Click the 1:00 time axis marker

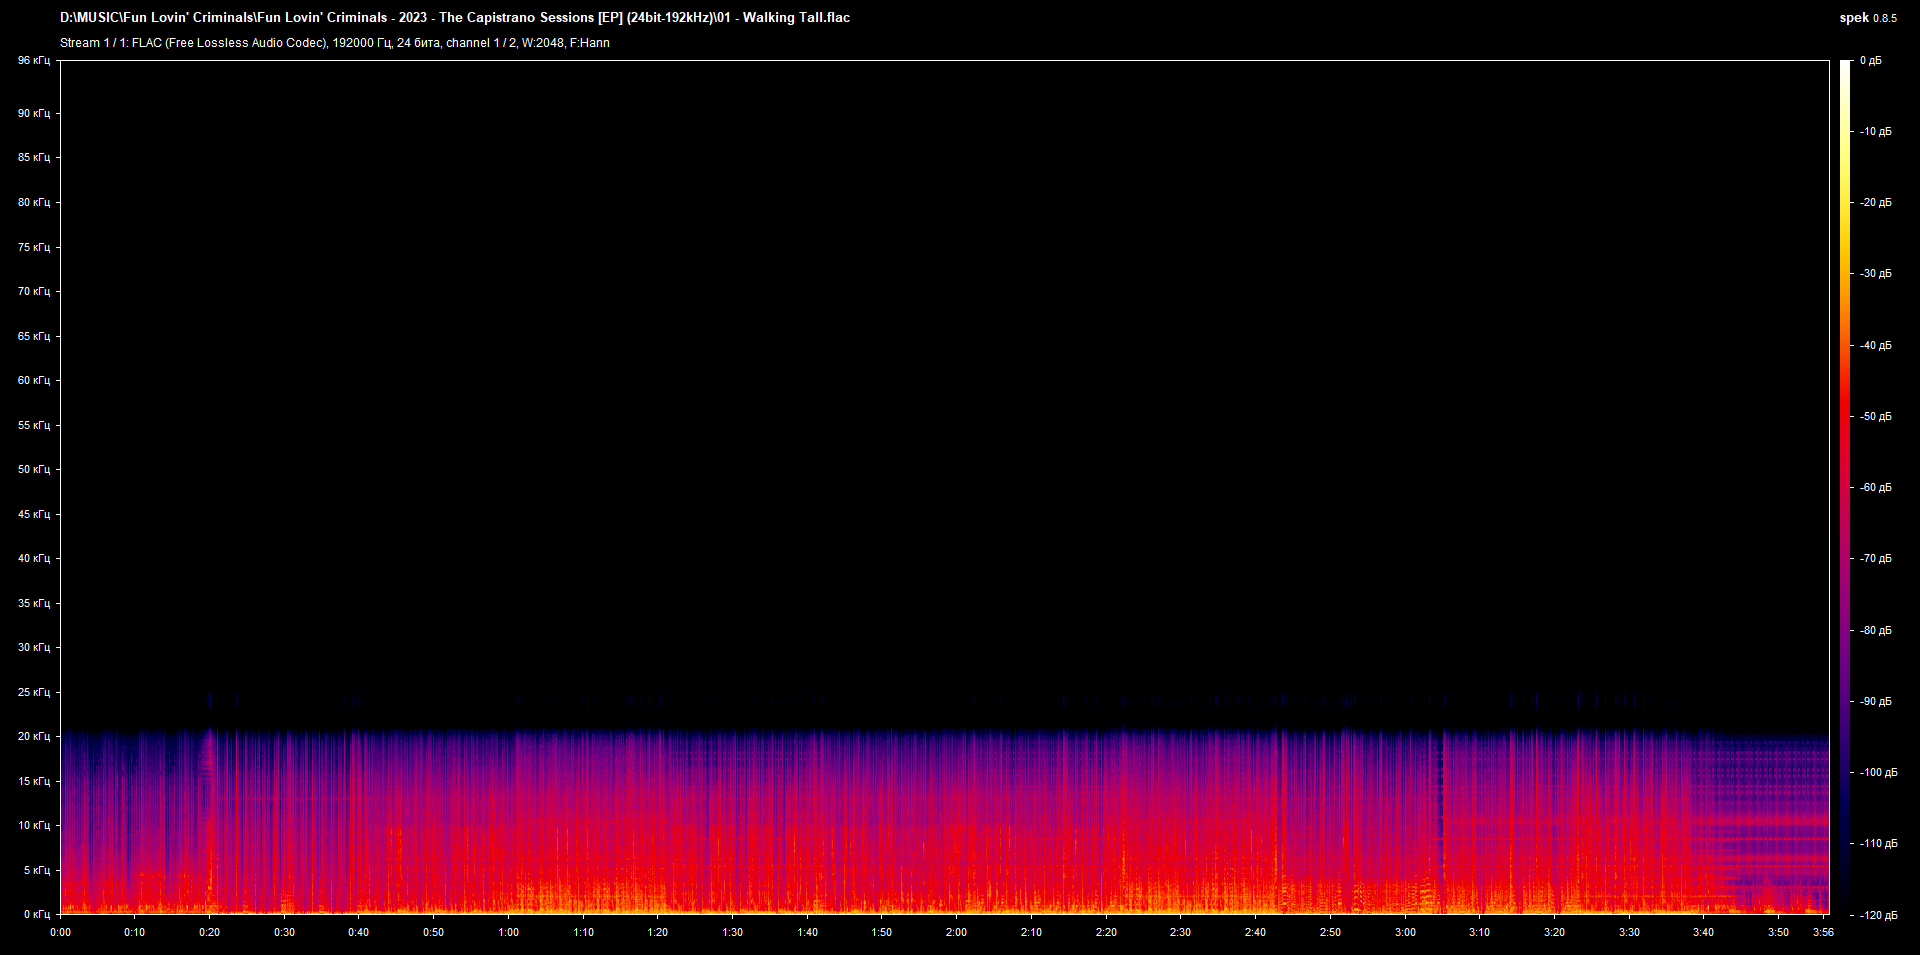point(508,932)
